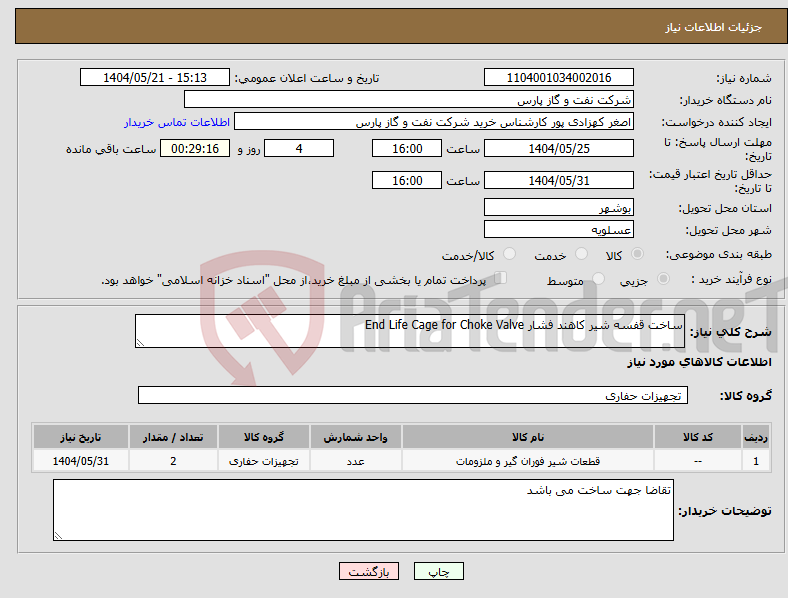Click the table cell تجهیزات حفاری in row 1

(x=264, y=461)
